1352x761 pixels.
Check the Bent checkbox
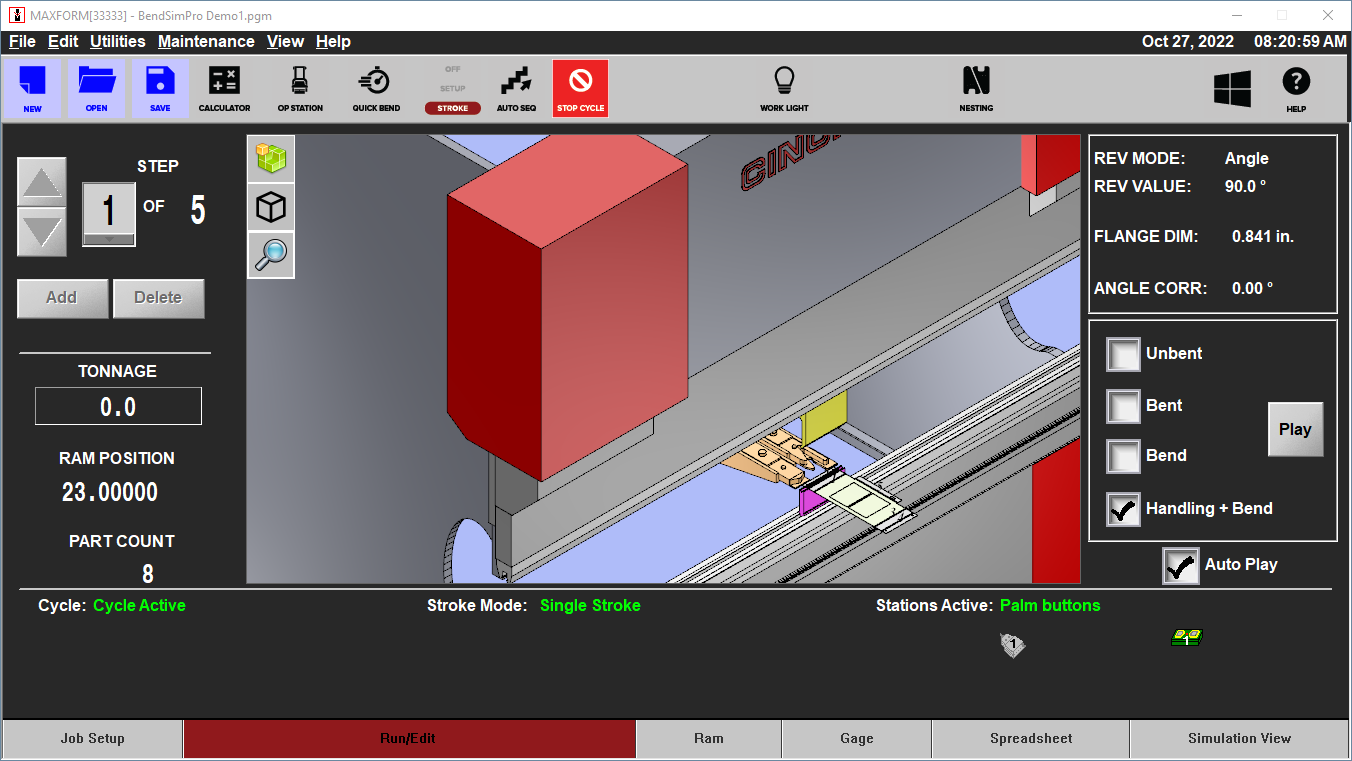click(1123, 406)
